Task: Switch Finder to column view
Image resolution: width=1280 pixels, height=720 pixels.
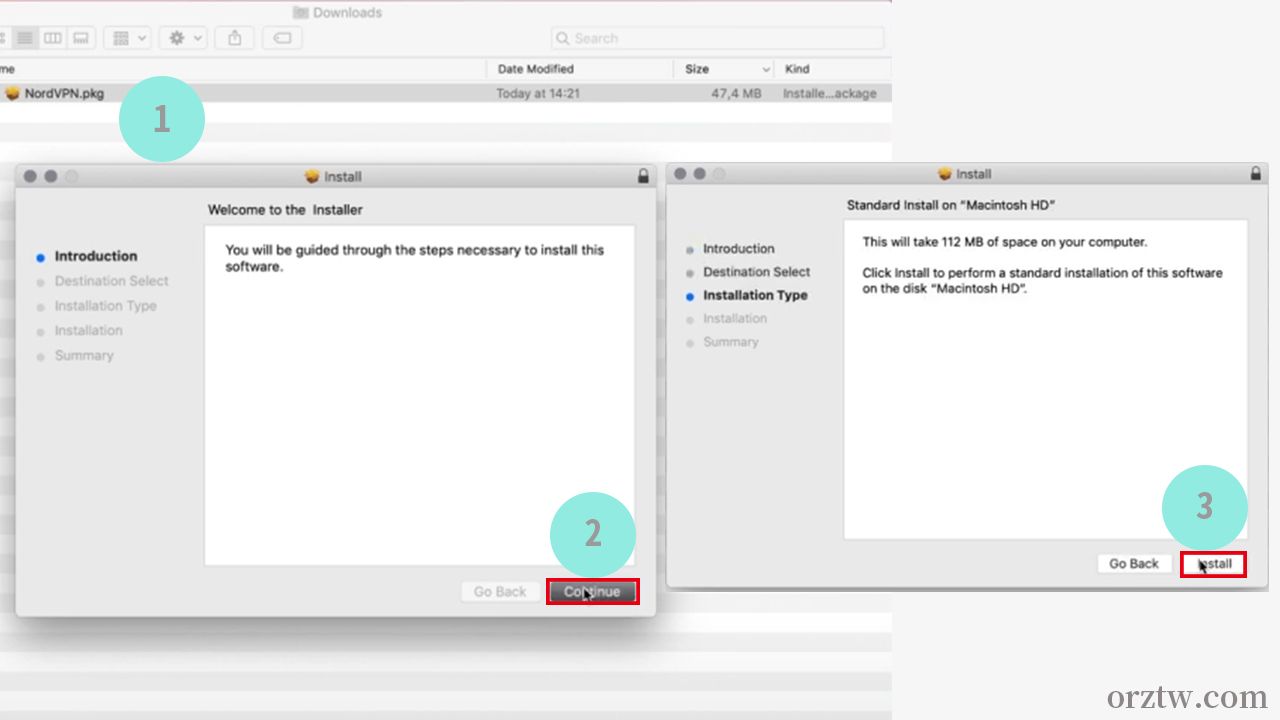Action: coord(52,38)
